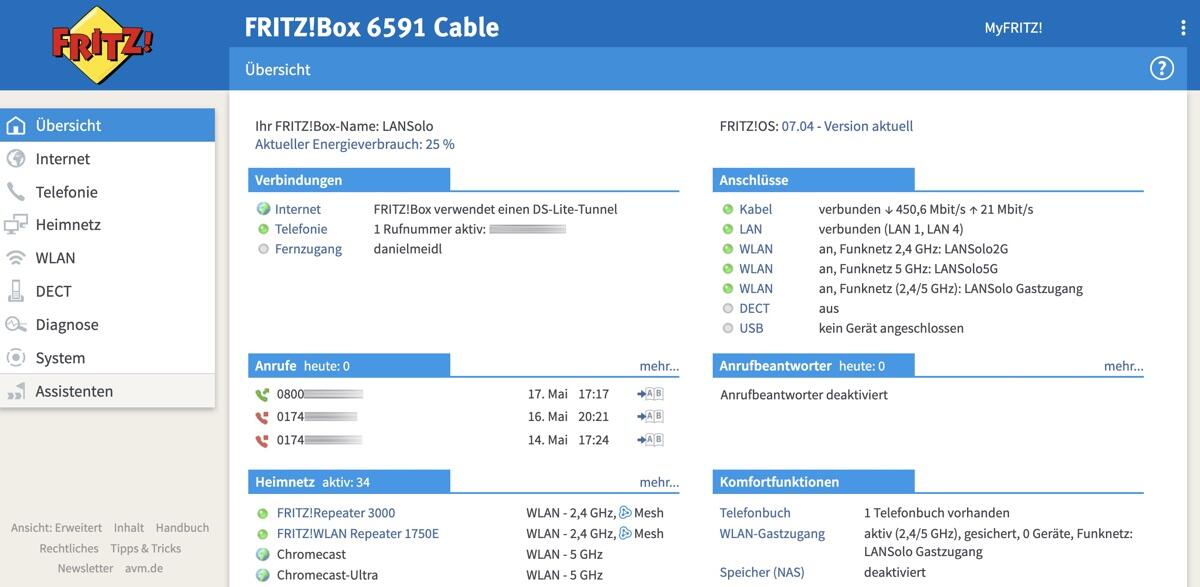Open the Internet menu in the sidebar
1200x587 pixels.
click(62, 159)
